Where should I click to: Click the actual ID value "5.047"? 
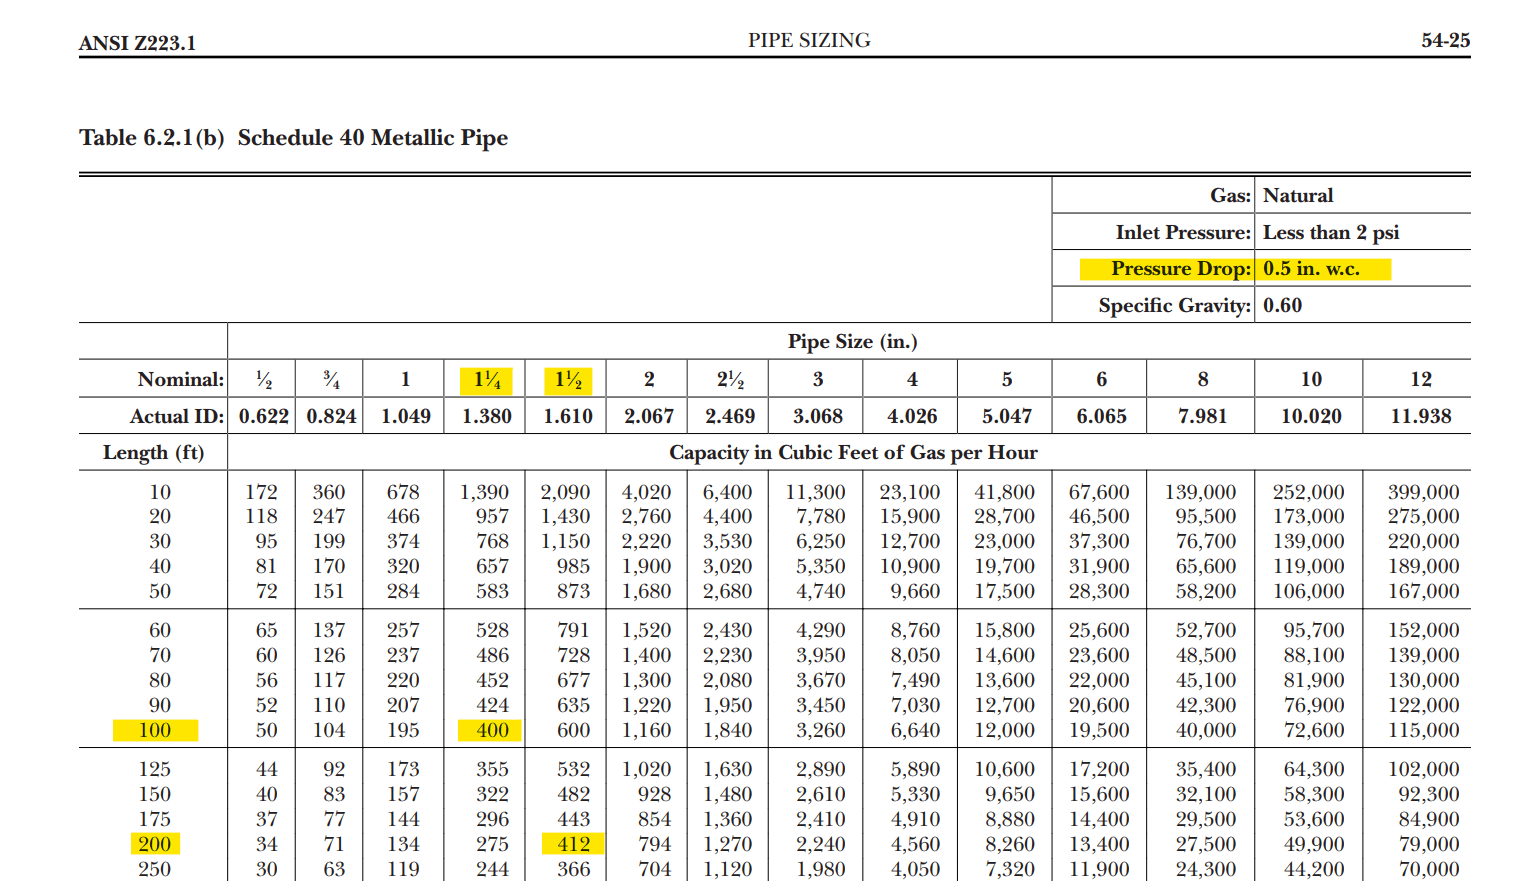[1007, 416]
